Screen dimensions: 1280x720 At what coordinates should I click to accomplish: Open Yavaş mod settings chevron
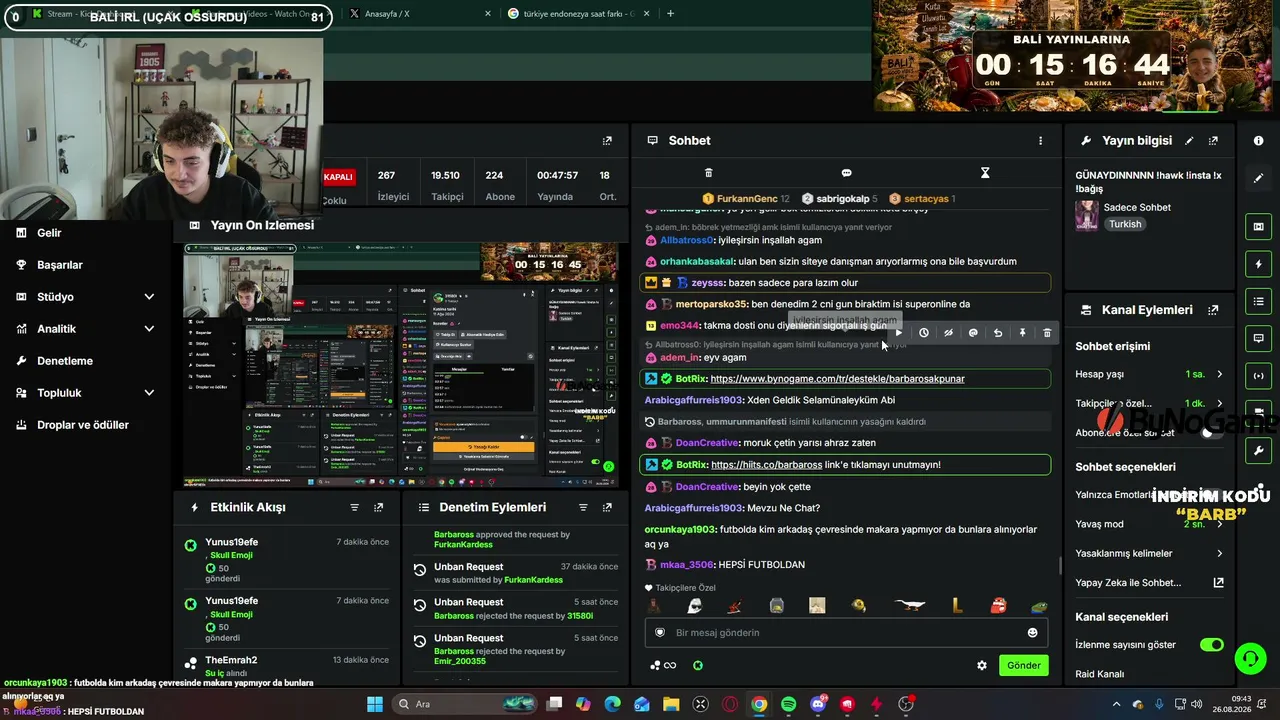click(1219, 524)
